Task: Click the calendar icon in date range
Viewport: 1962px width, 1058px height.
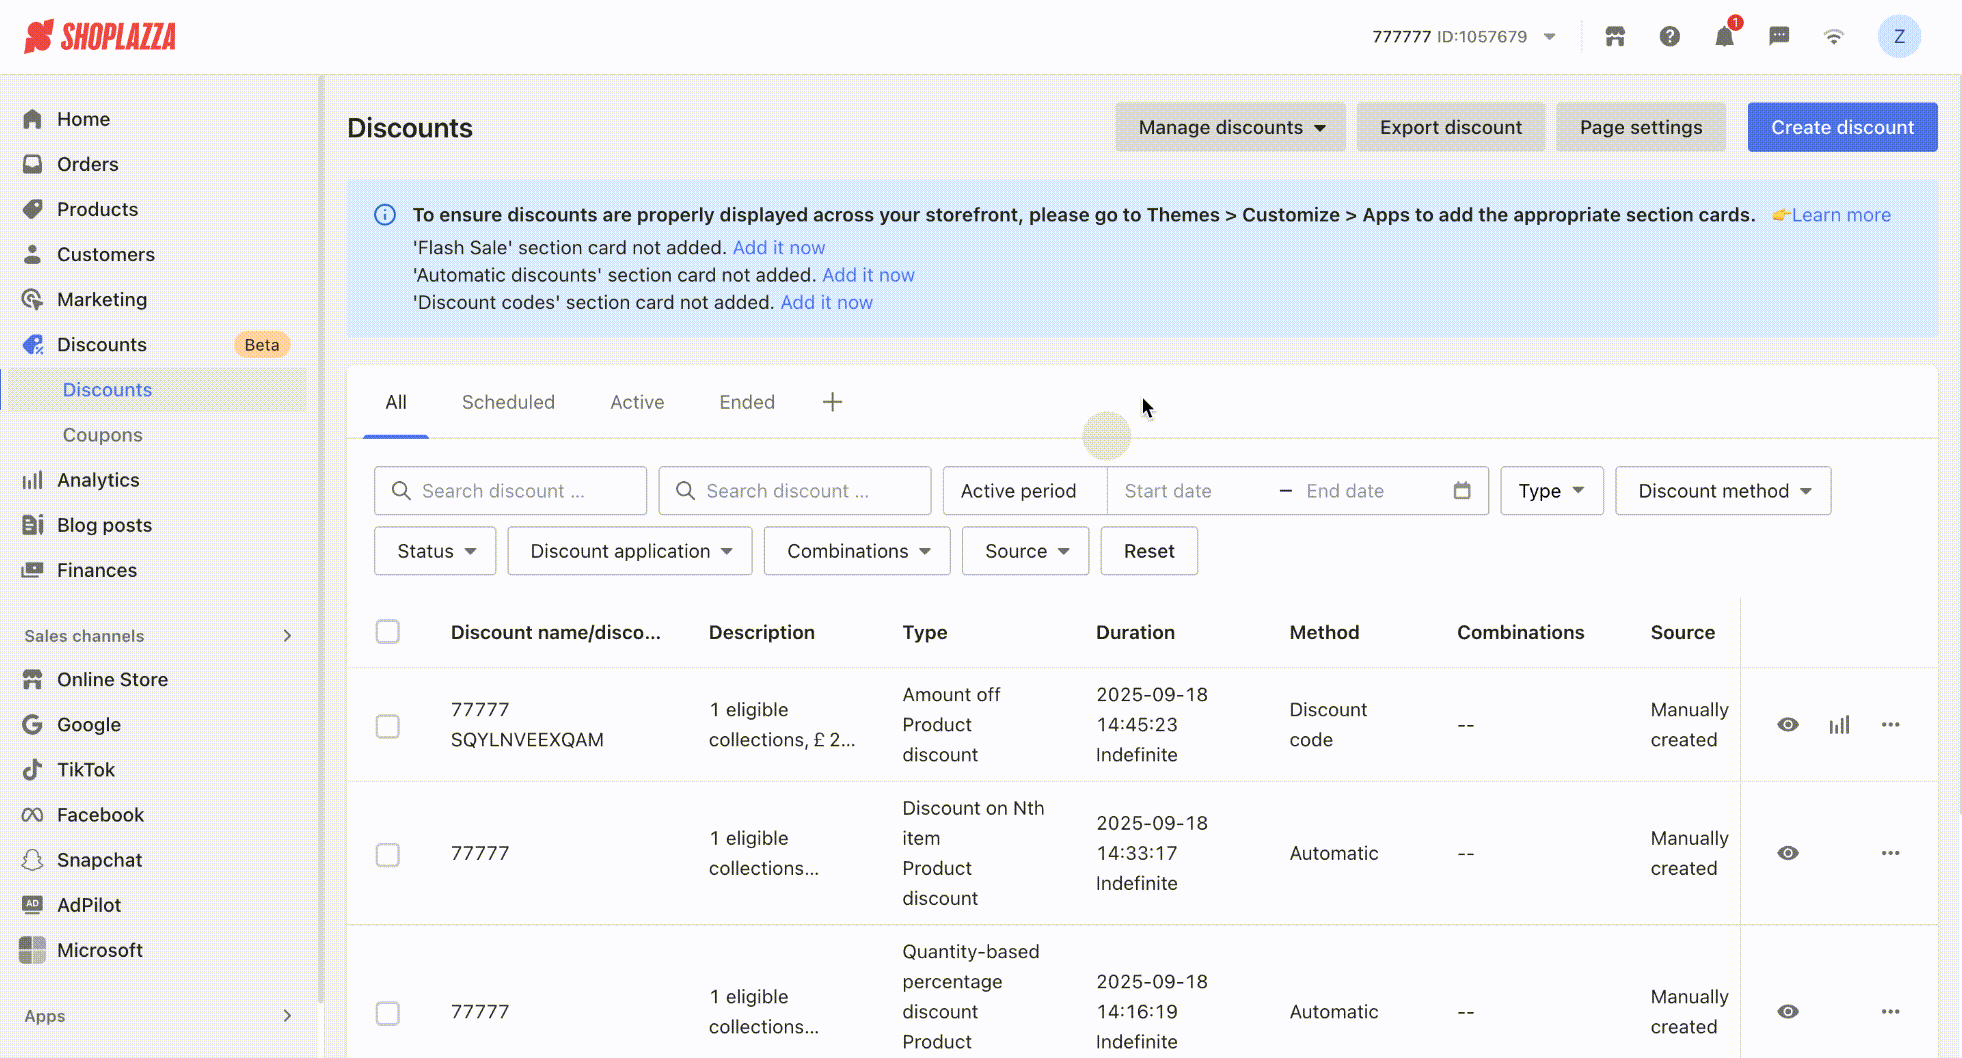Action: click(1462, 491)
